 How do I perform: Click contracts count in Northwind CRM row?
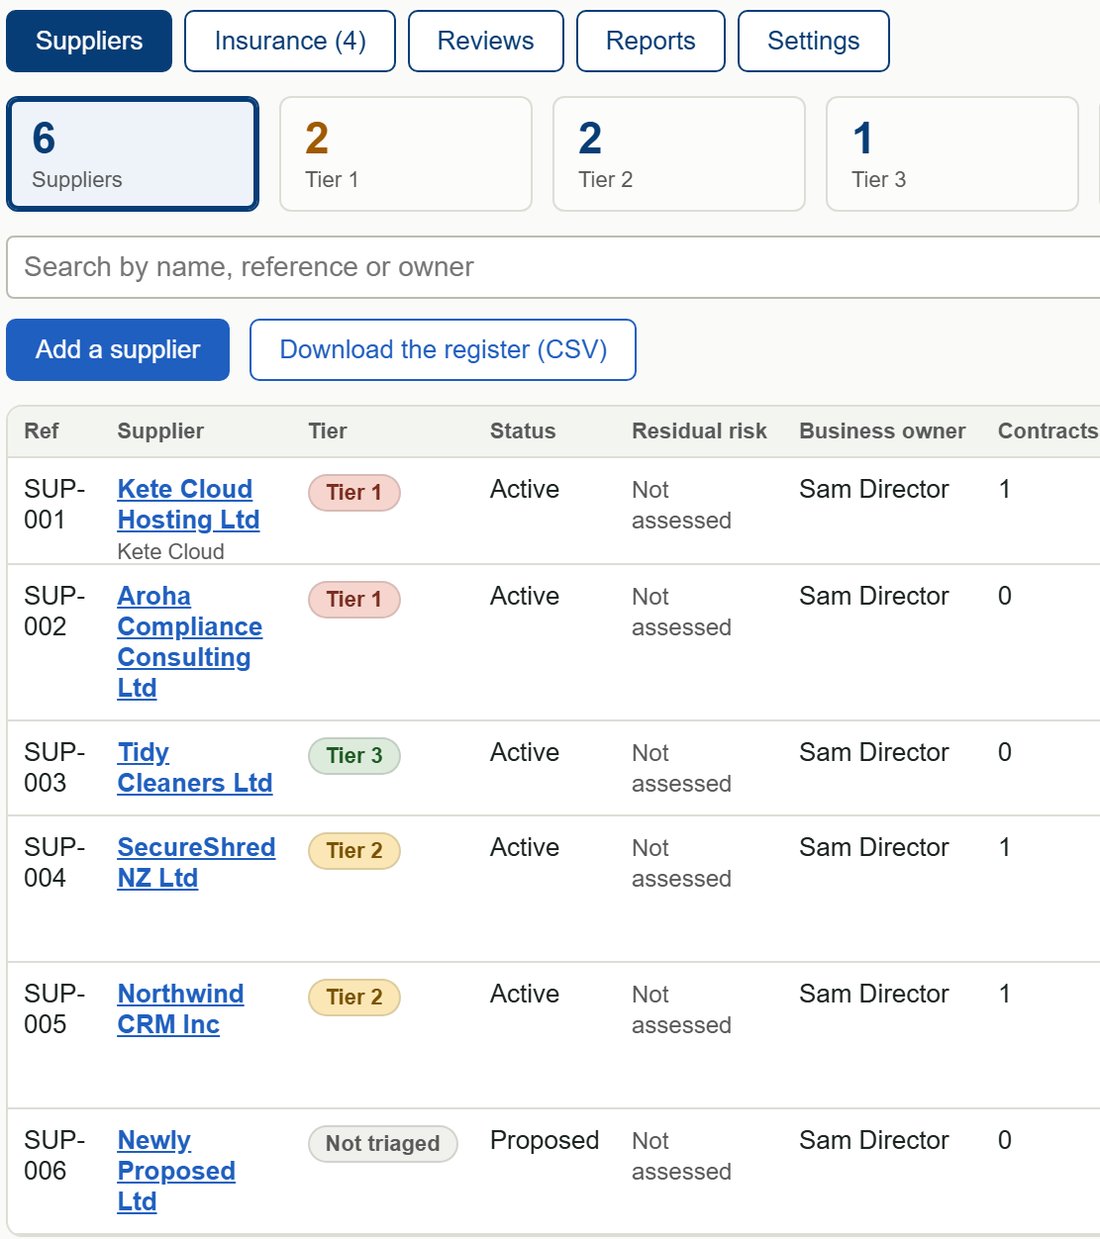1004,994
